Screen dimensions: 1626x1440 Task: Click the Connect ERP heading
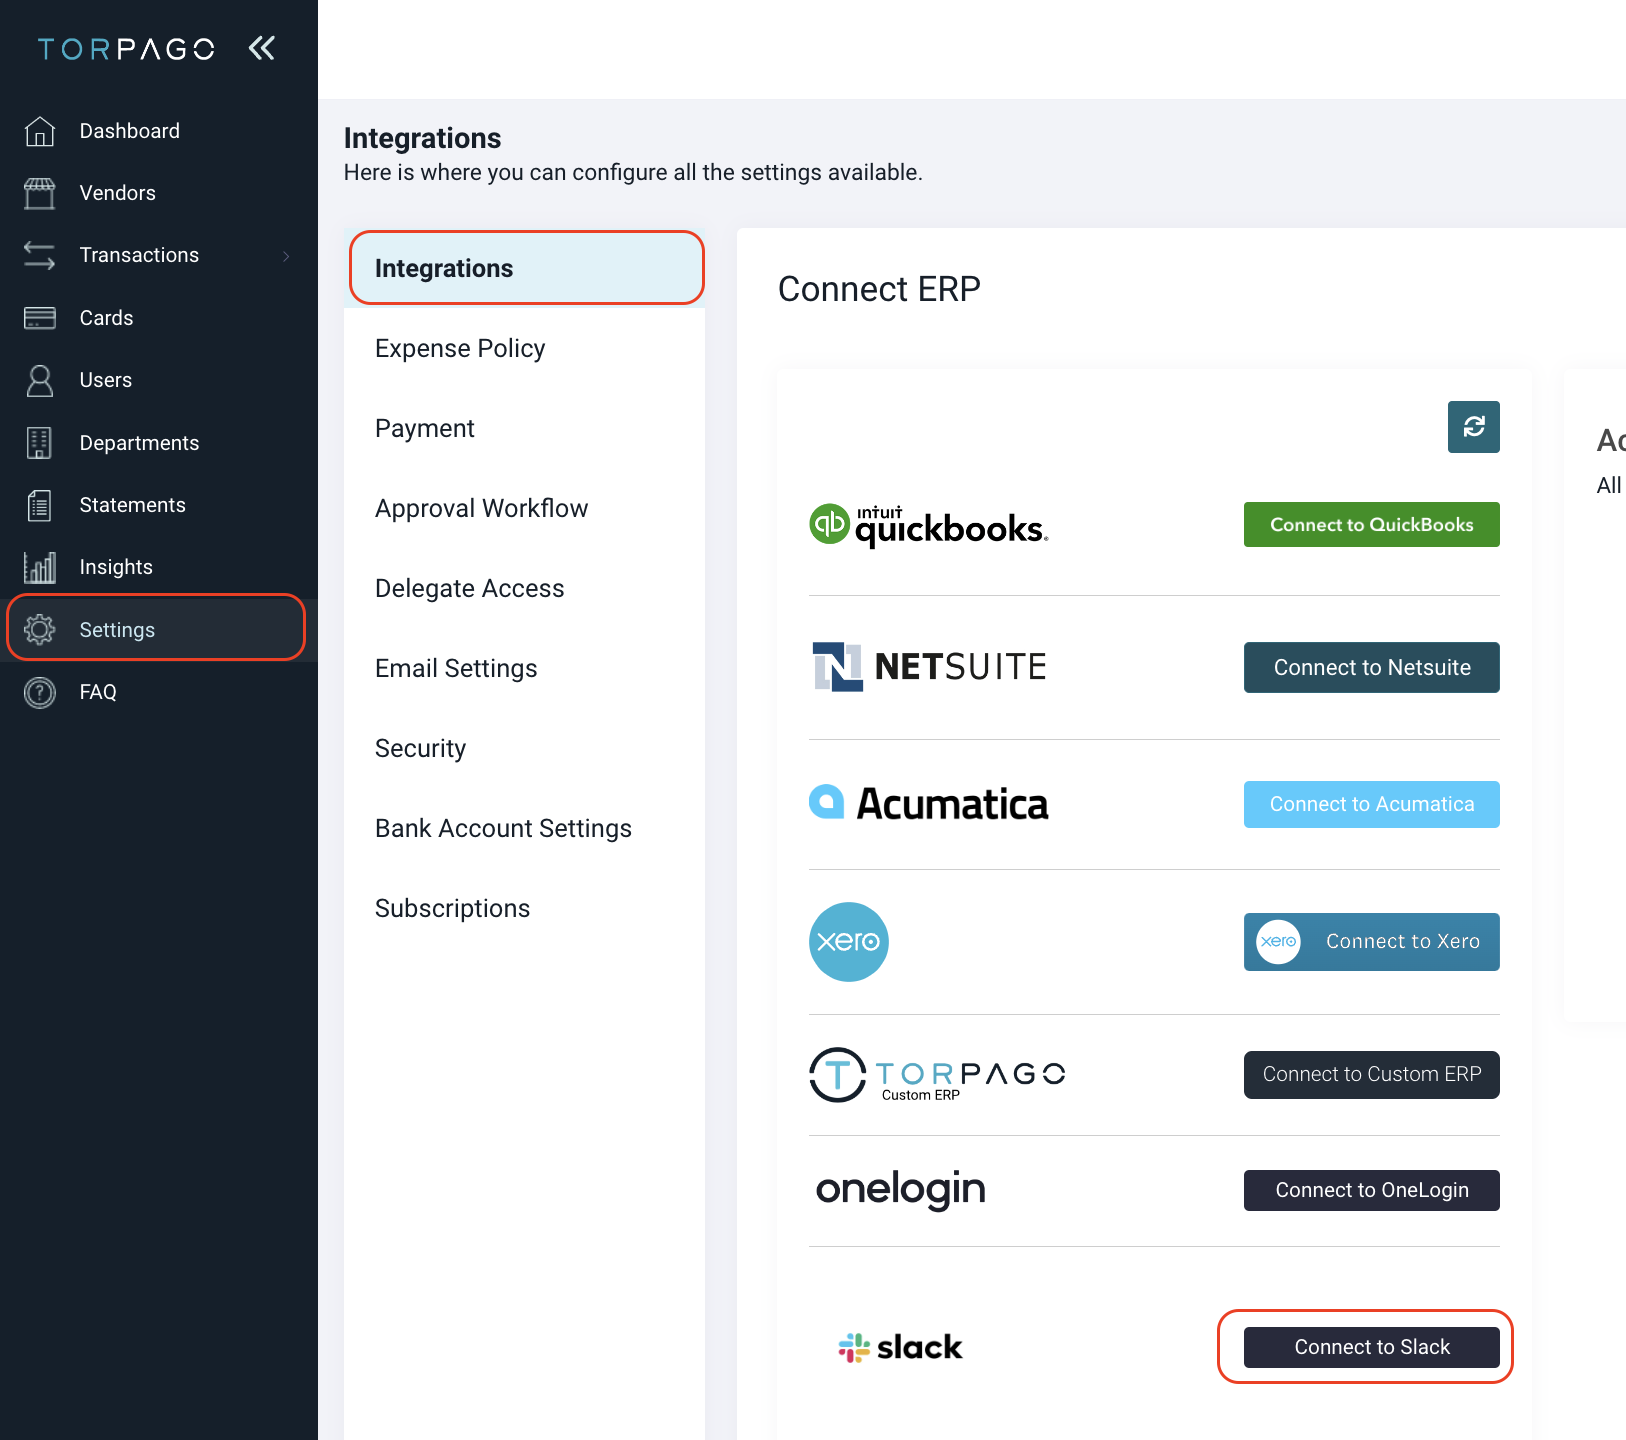point(879,289)
